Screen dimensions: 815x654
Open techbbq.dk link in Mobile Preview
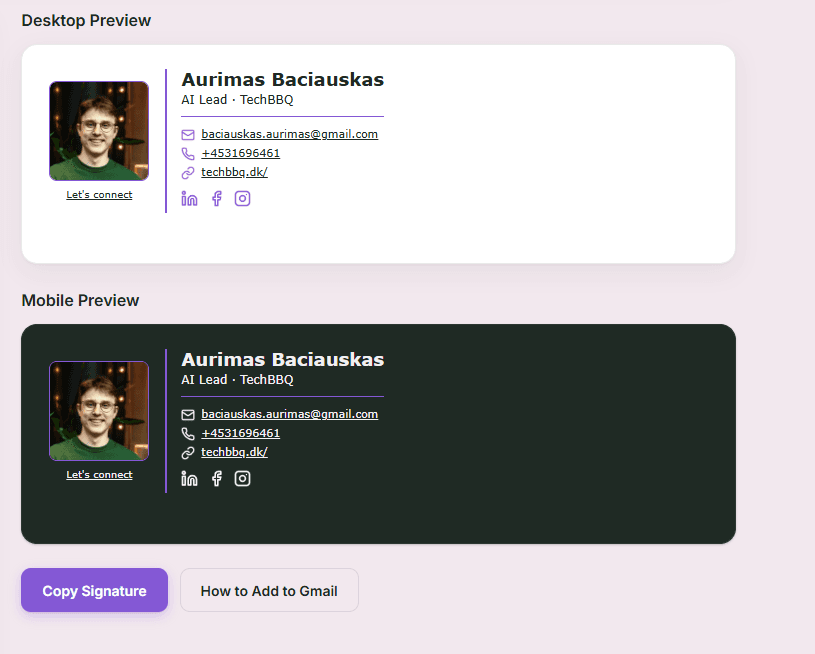tap(234, 452)
